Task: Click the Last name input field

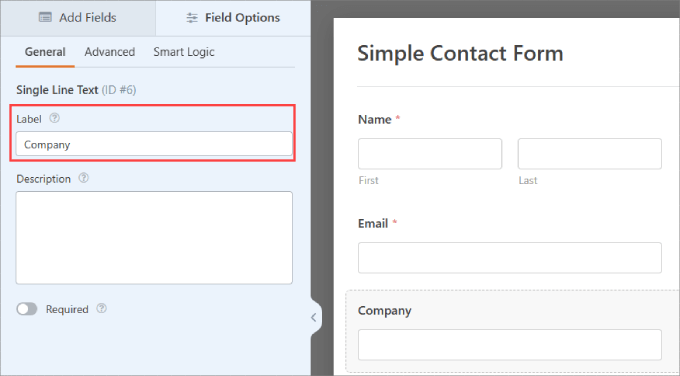Action: (589, 154)
